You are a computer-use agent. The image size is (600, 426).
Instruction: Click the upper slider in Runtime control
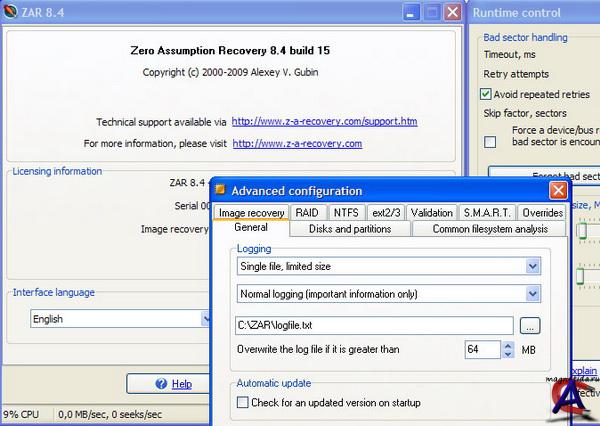pyautogui.click(x=581, y=230)
